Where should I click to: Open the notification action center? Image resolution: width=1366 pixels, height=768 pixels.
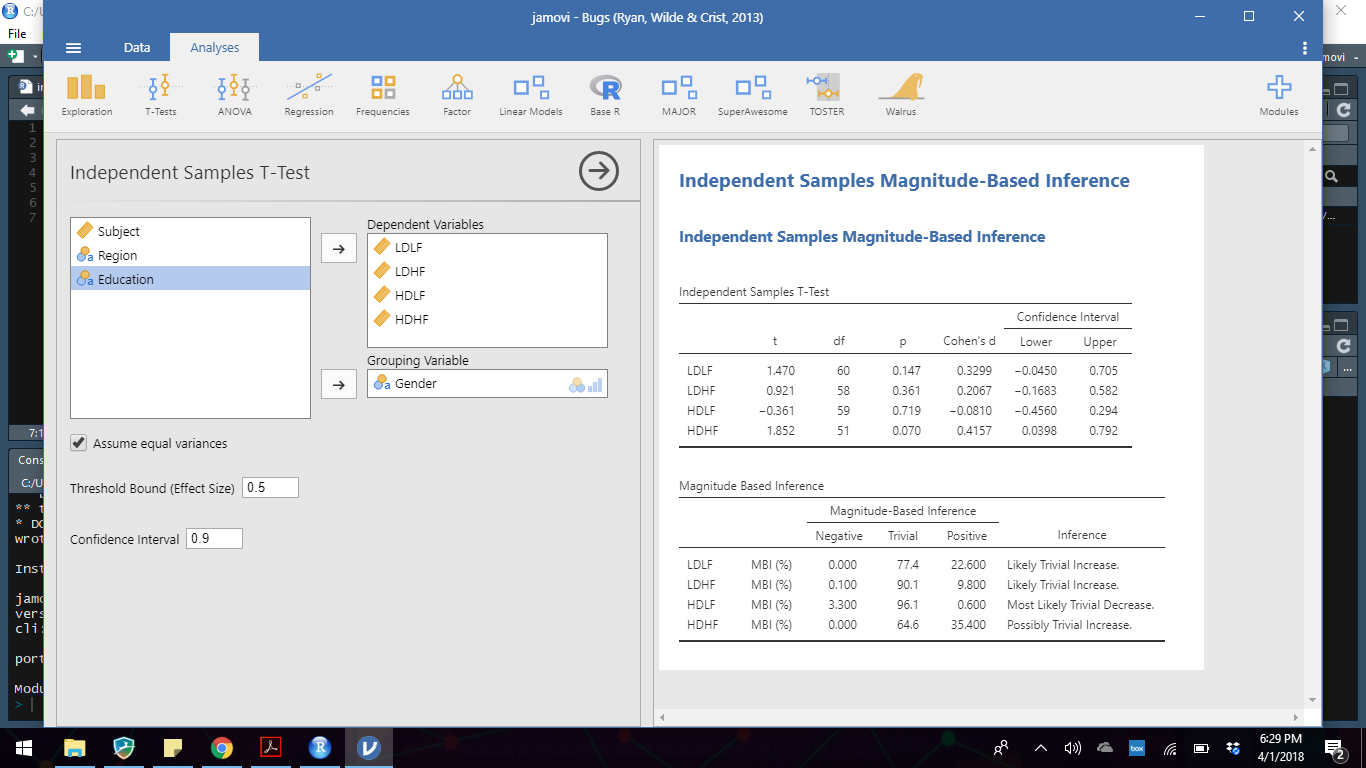(x=1334, y=747)
